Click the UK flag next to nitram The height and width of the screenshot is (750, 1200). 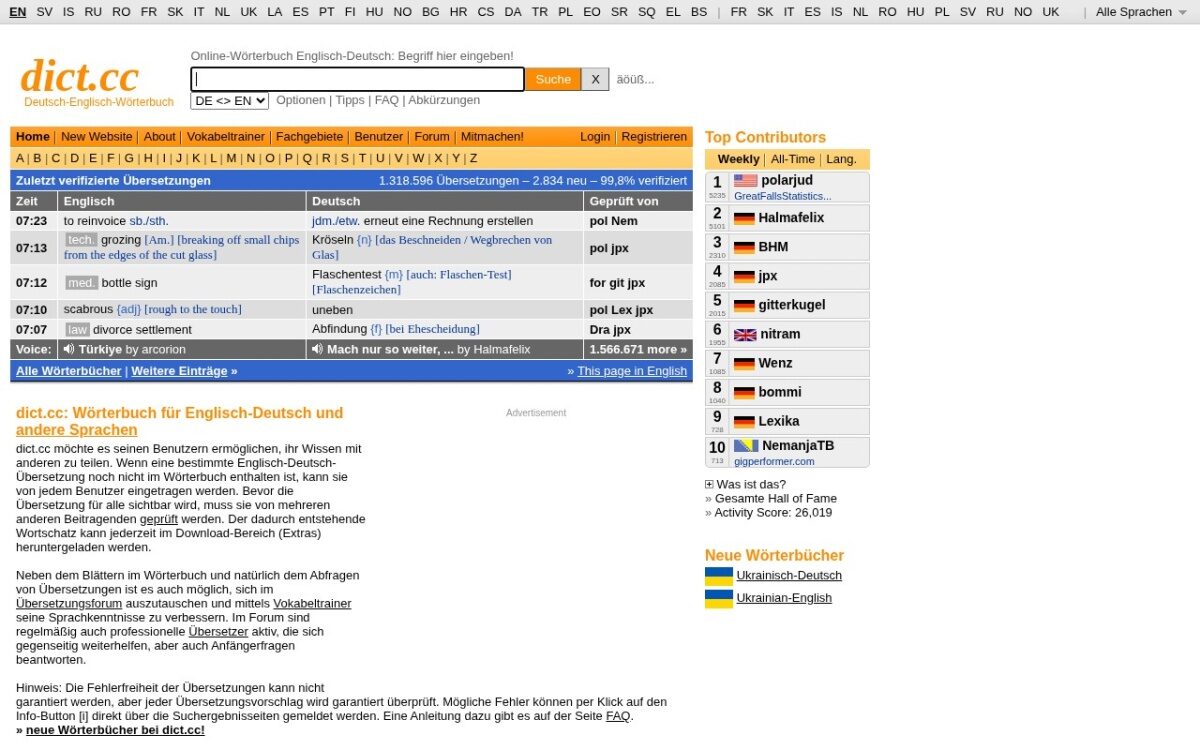[x=744, y=334]
